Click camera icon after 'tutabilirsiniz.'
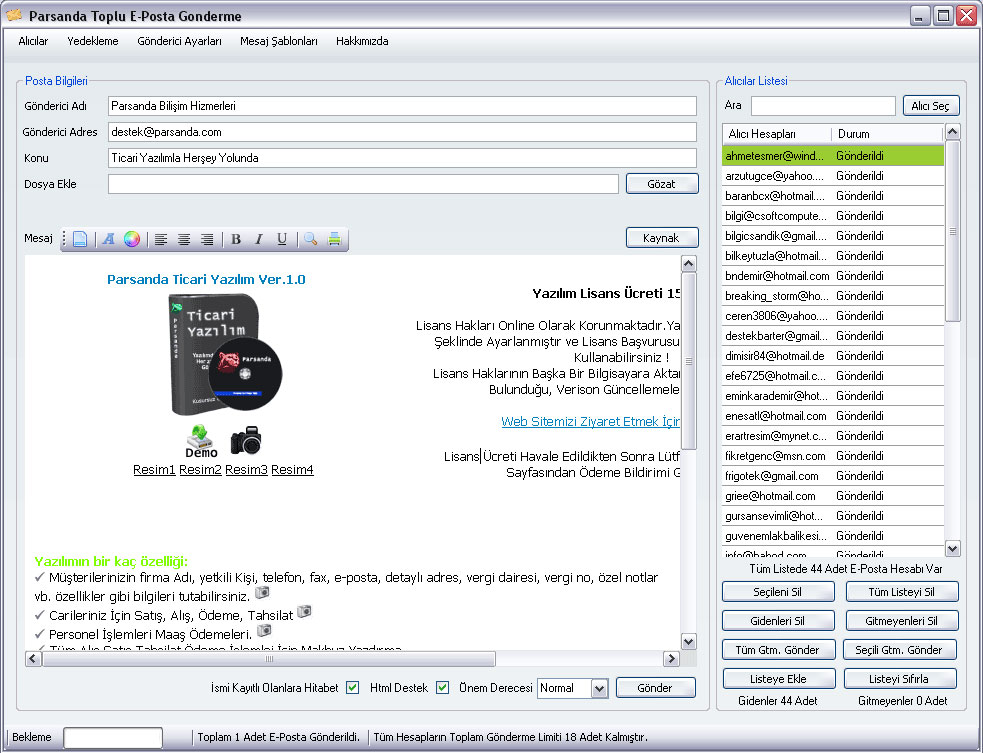 [x=263, y=592]
